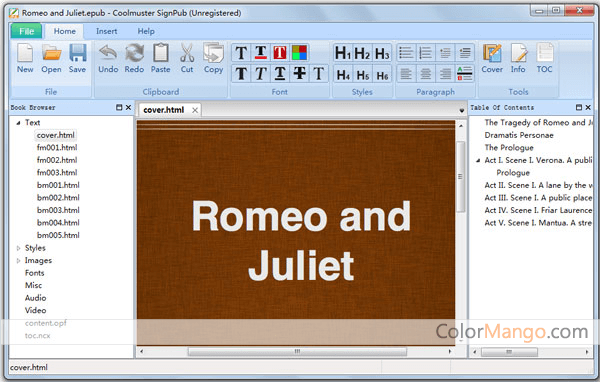Expand the Styles folder
This screenshot has width=600, height=382.
click(18, 248)
